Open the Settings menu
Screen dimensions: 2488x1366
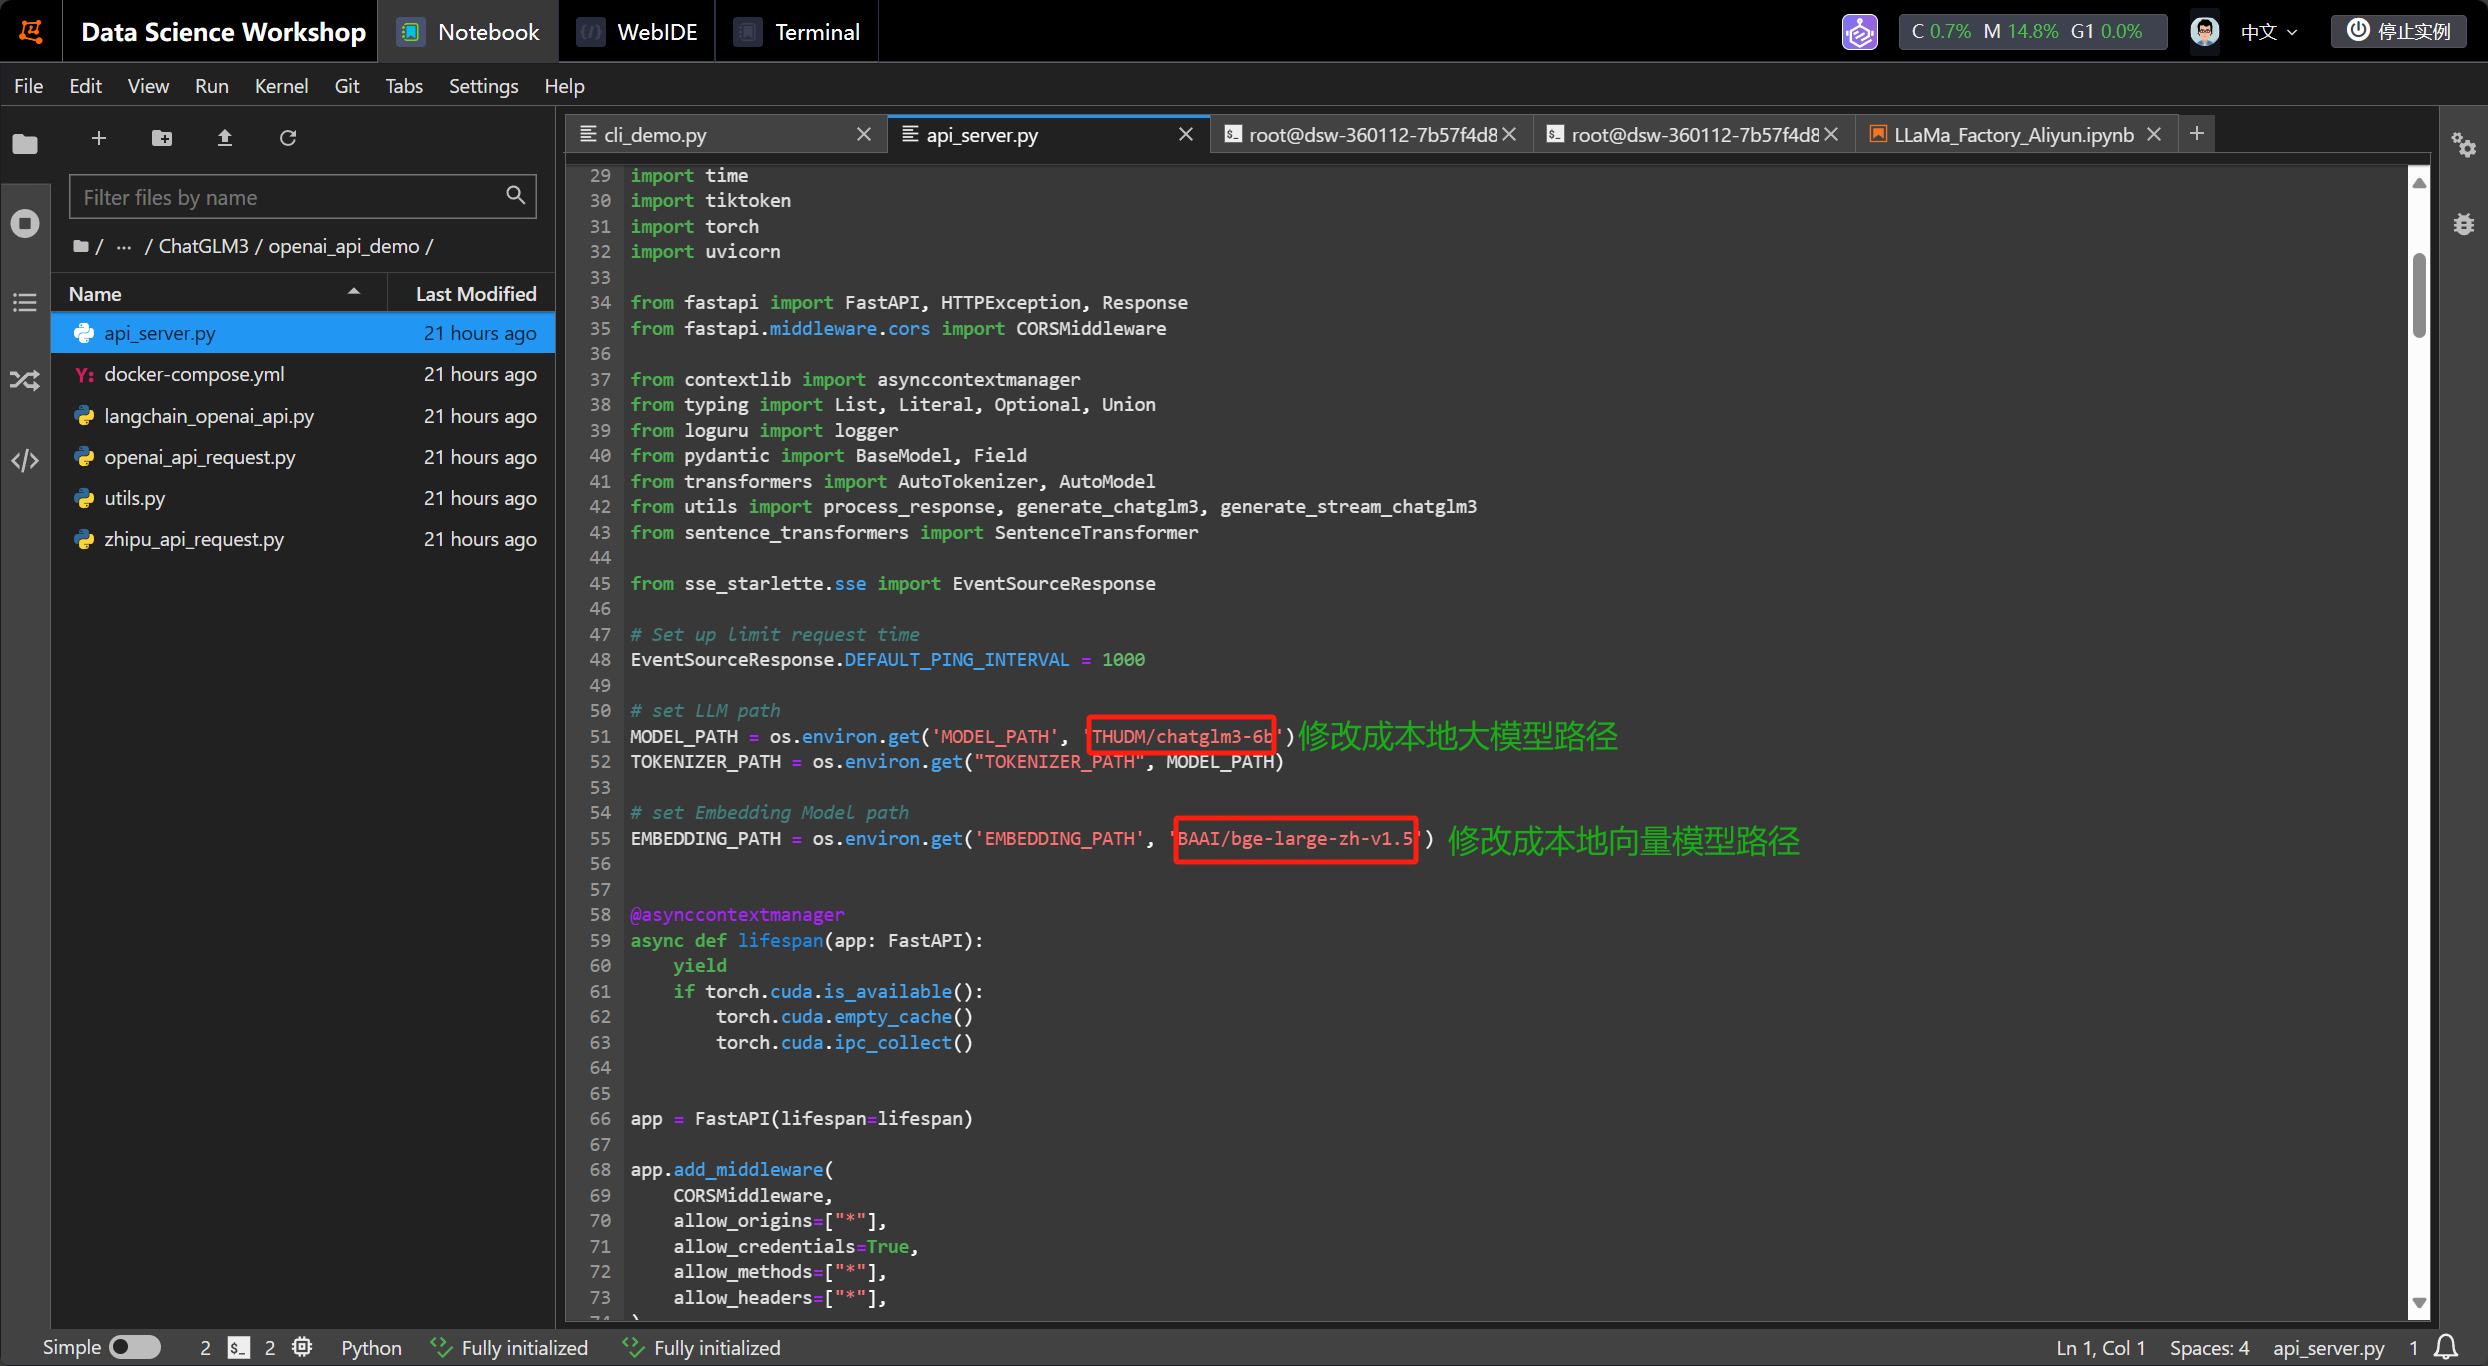pos(483,86)
